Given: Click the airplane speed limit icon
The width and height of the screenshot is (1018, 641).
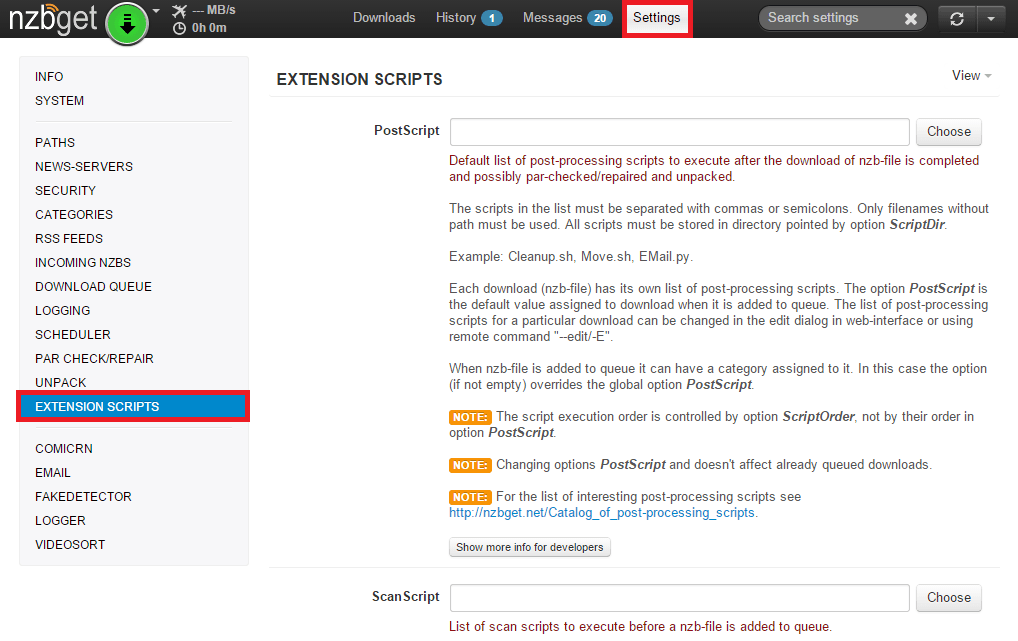Looking at the screenshot, I should click(x=180, y=11).
